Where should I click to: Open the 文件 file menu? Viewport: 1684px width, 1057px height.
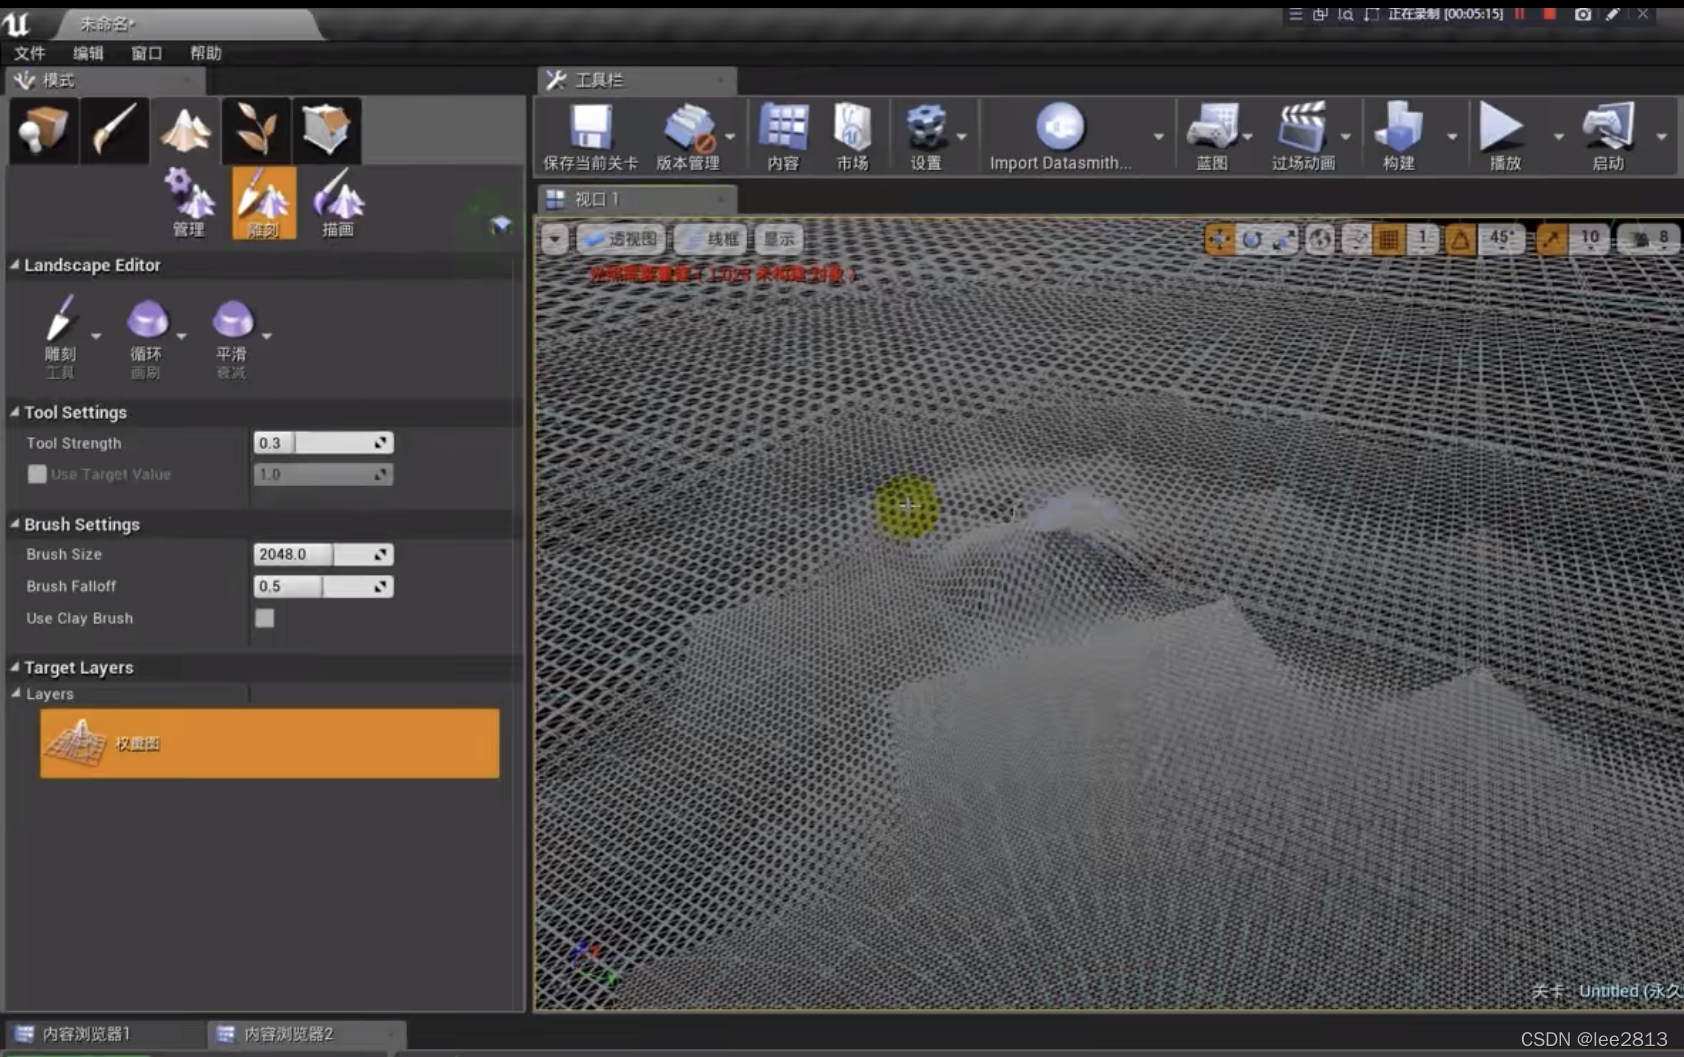point(29,53)
